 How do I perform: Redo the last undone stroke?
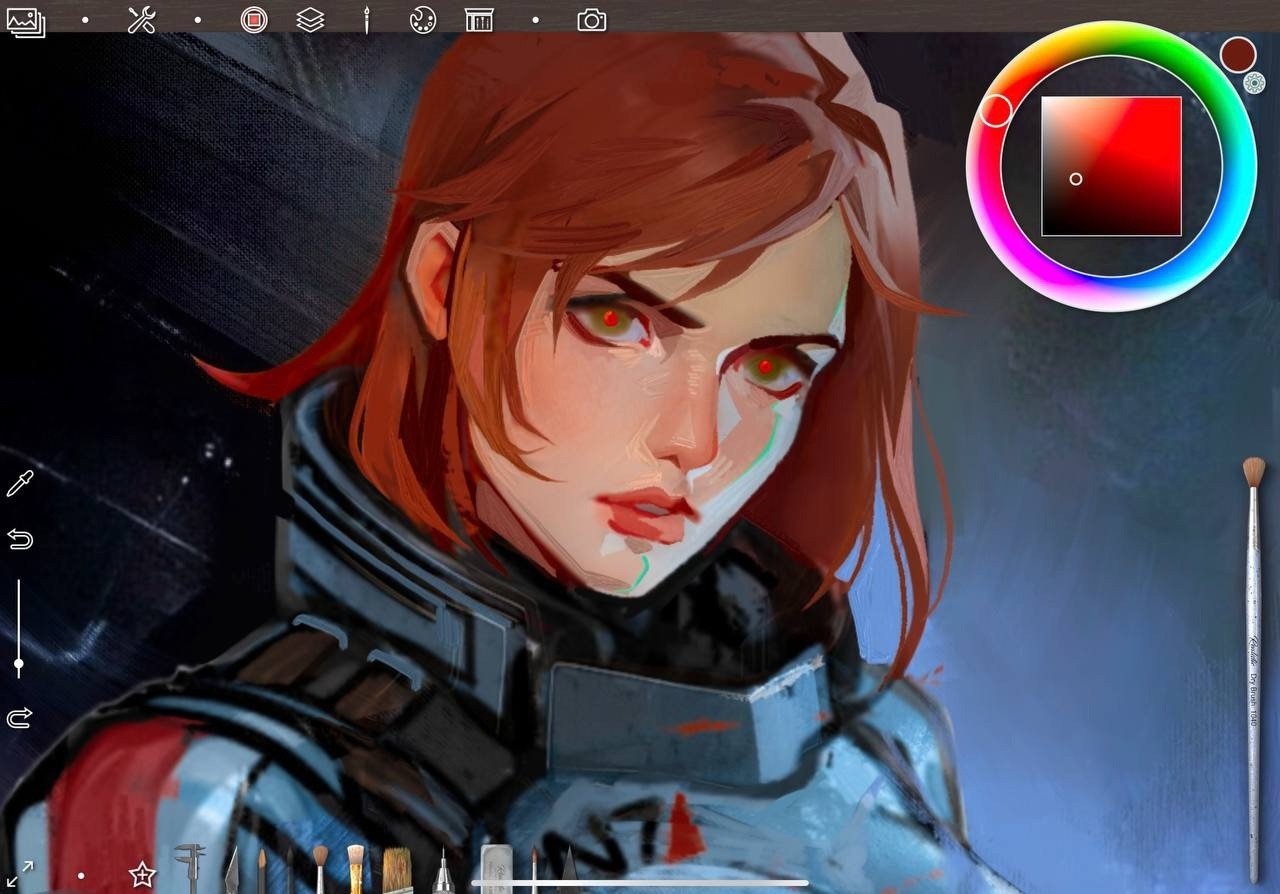point(20,718)
